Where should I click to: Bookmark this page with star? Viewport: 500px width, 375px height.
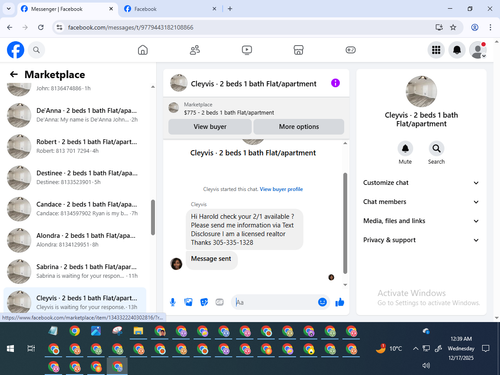453,27
